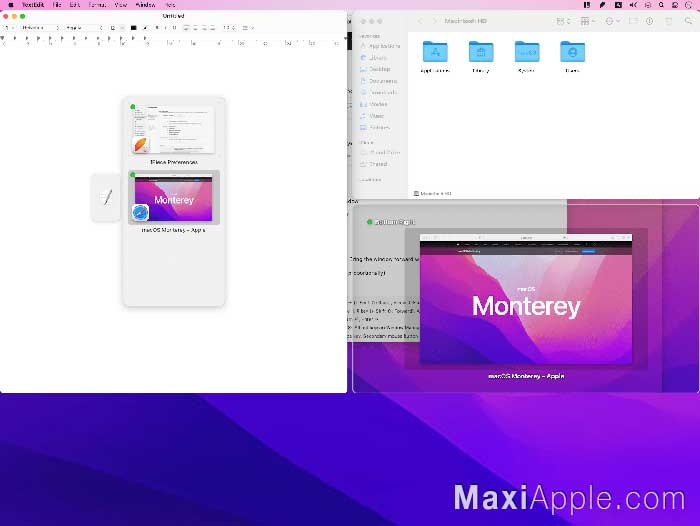Open the Edit menu in menu bar
Screen dimensions: 700x526
pyautogui.click(x=75, y=5)
